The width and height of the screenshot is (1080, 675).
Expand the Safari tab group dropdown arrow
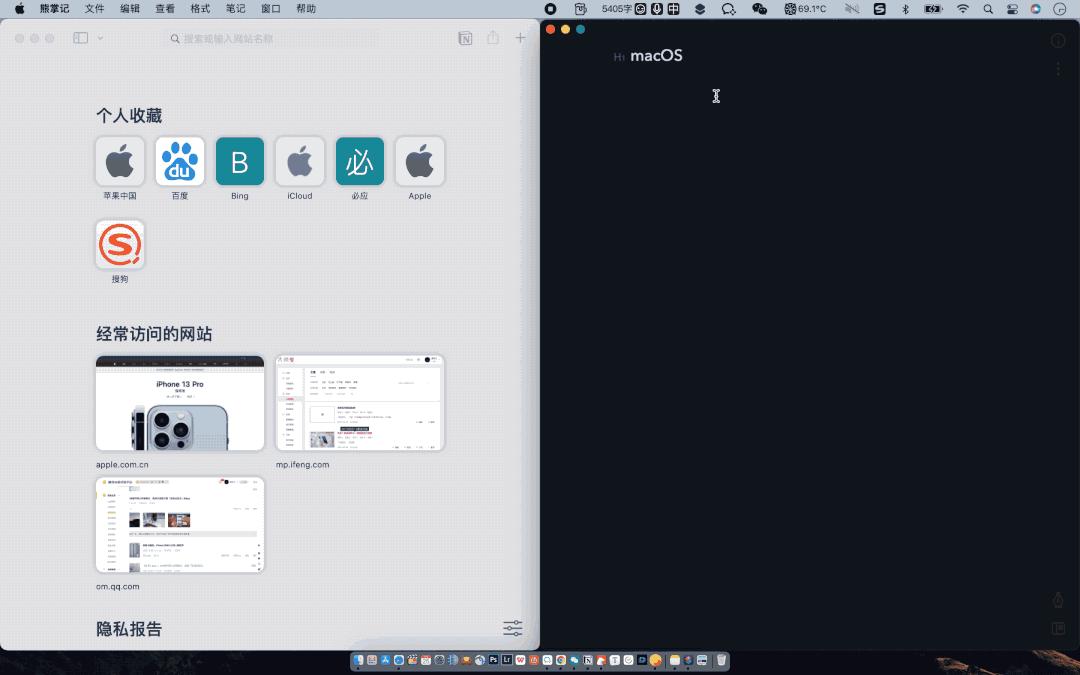(x=100, y=38)
